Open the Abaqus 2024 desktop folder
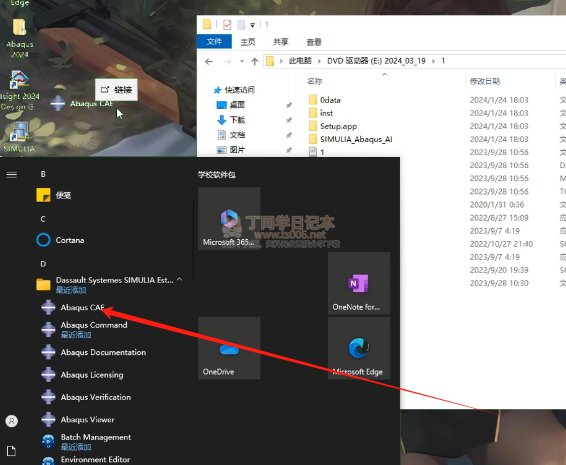Screen dimensions: 566x465 point(19,38)
